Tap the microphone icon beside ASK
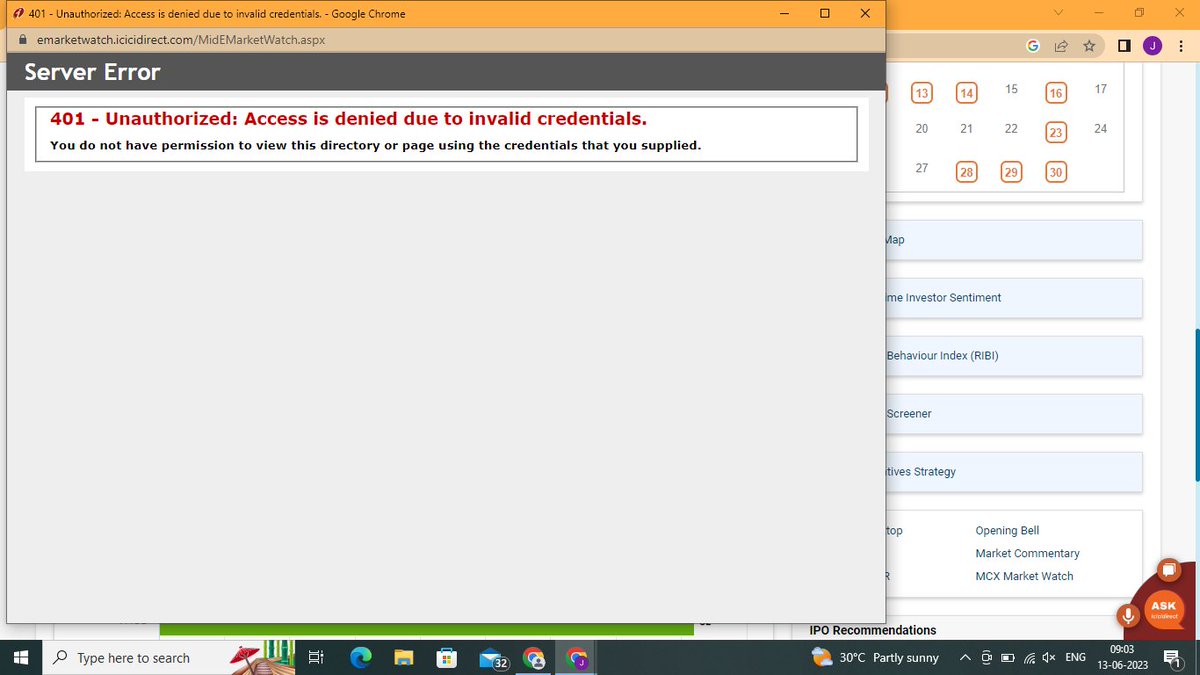1200x675 pixels. point(1129,615)
